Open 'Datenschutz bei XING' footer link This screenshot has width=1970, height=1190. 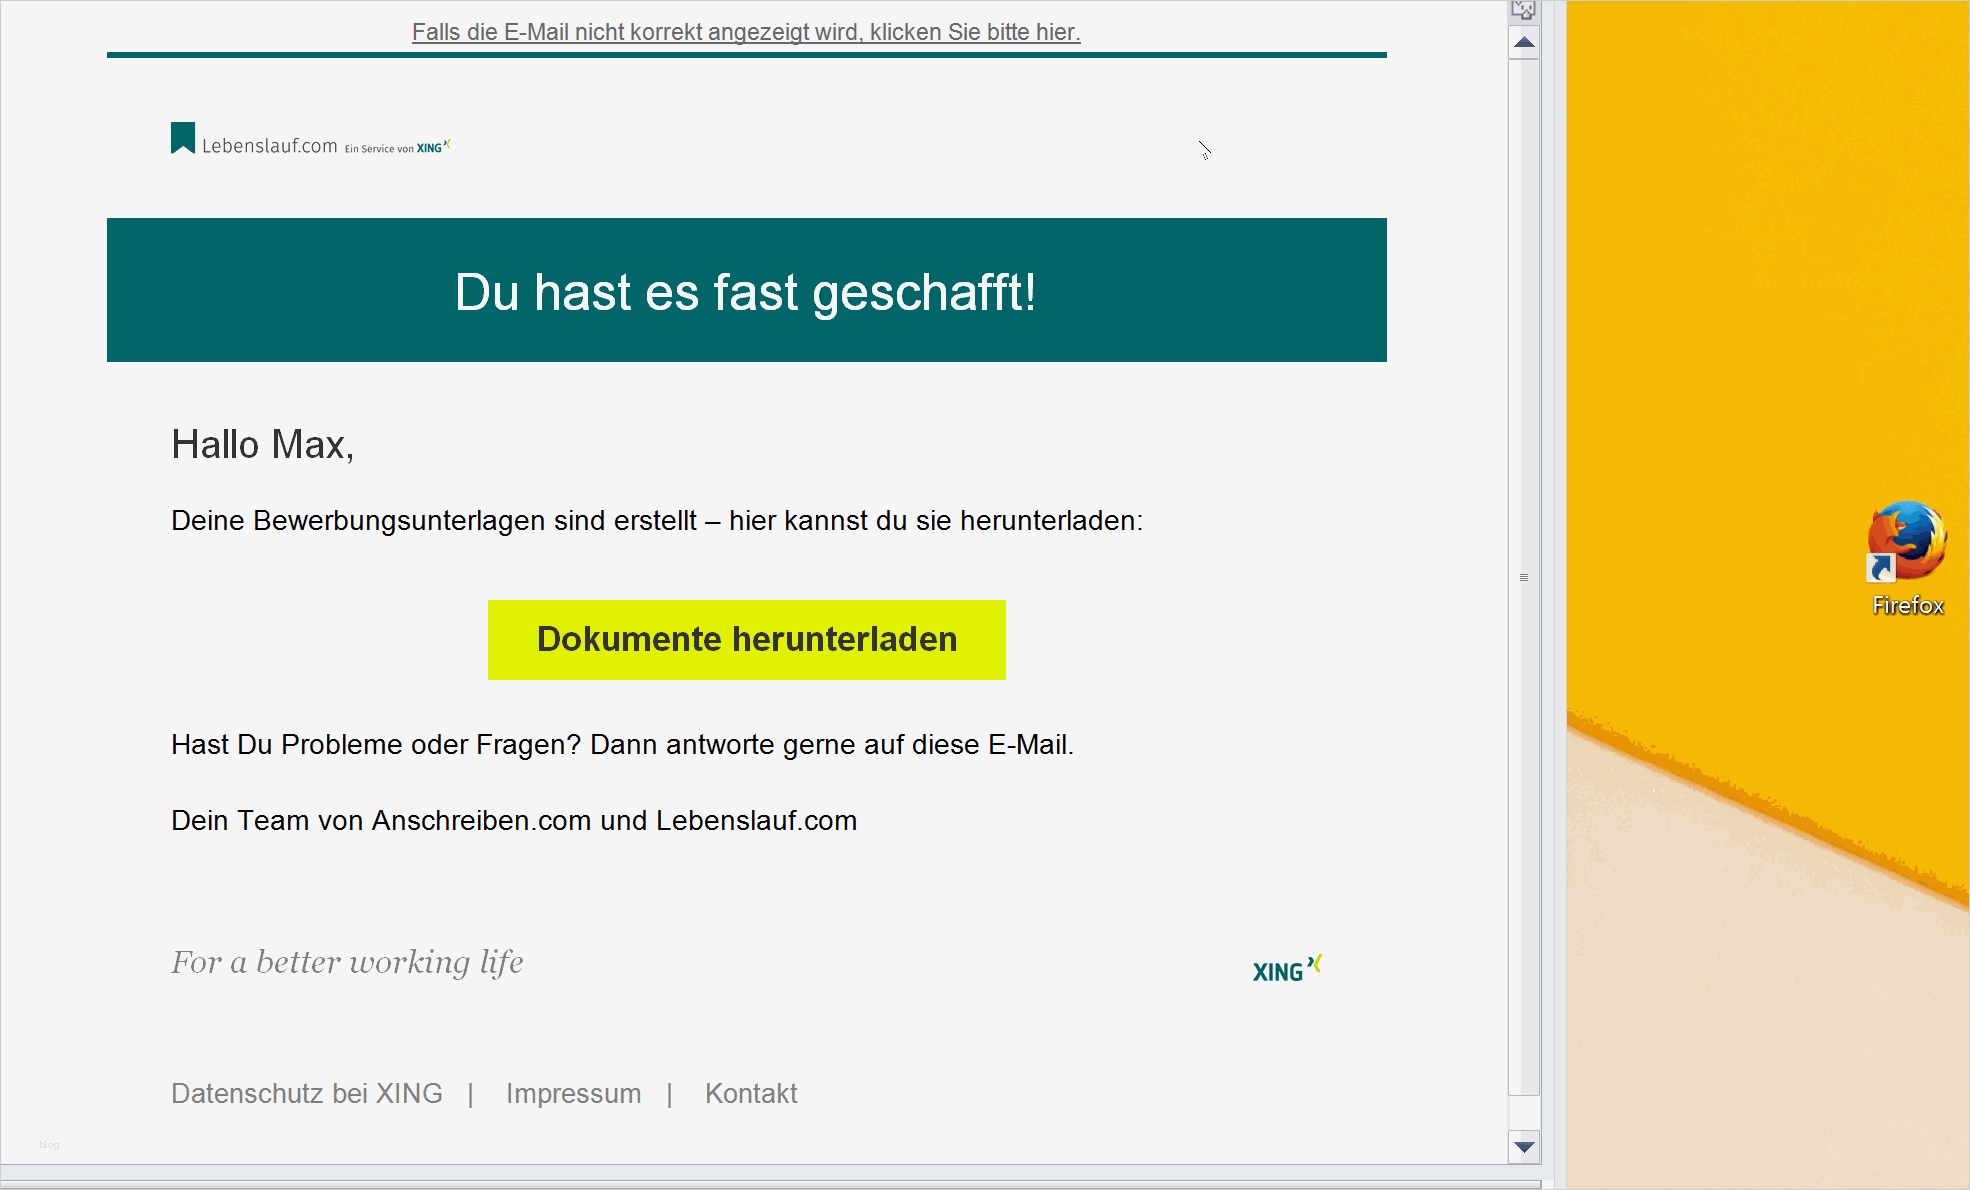point(306,1093)
